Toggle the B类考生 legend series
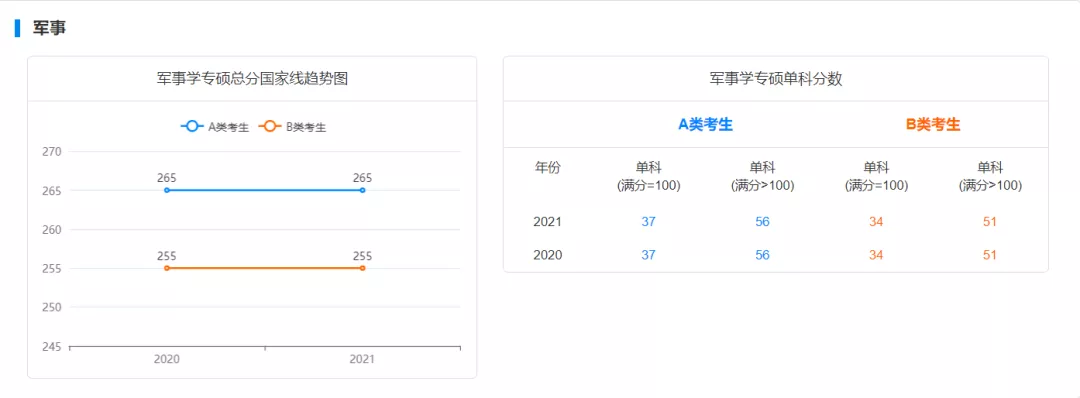1080x398 pixels. 292,127
